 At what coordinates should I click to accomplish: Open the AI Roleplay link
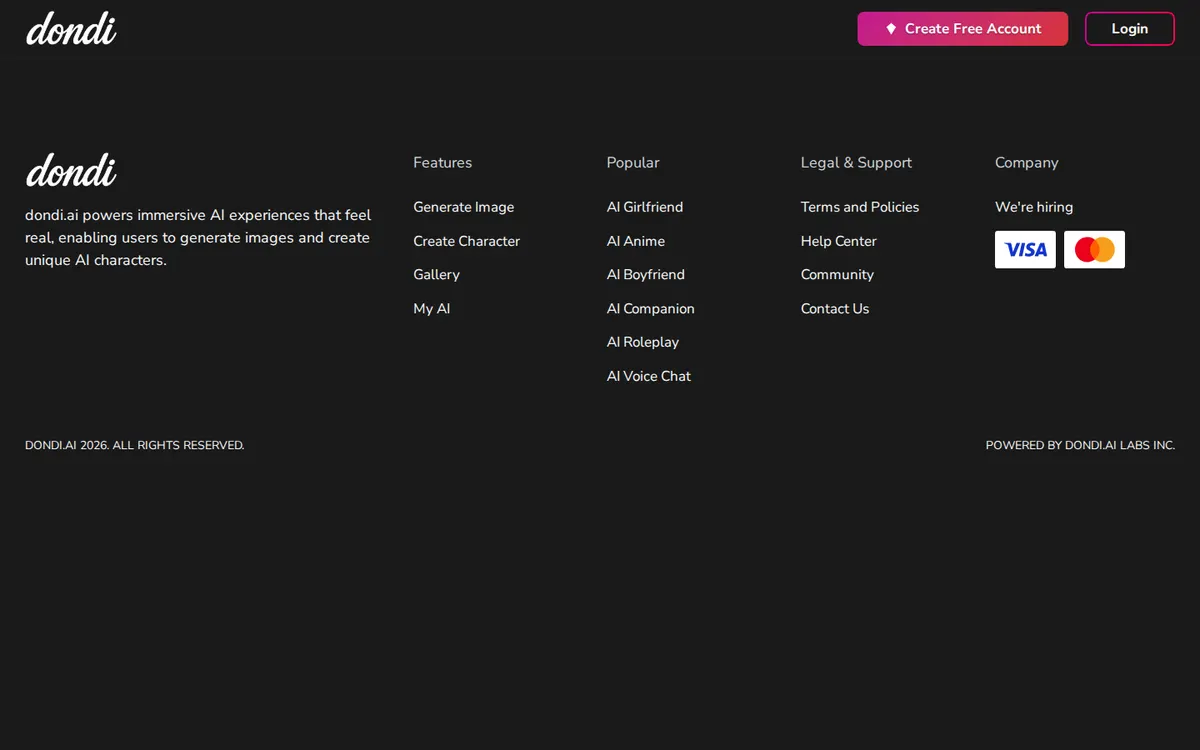click(x=643, y=342)
